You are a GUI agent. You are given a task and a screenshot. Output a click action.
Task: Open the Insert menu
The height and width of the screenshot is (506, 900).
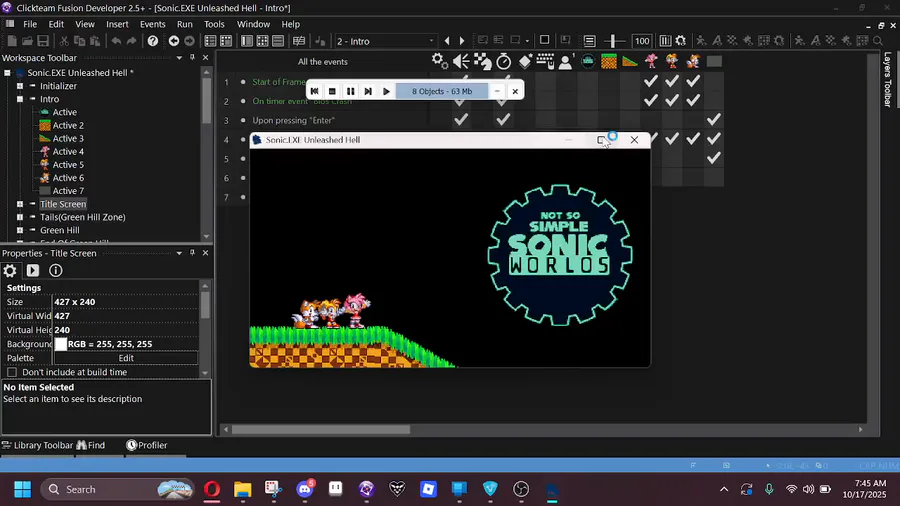[117, 24]
